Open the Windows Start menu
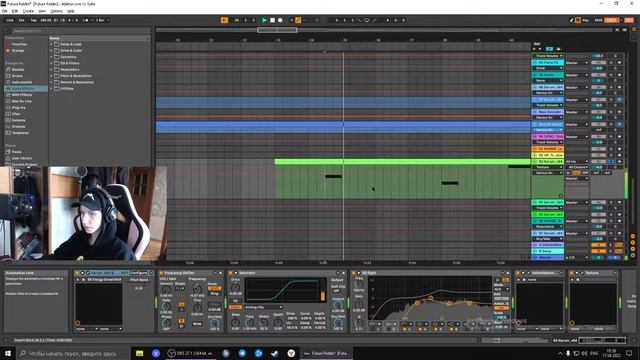Screen dimensions: 640x360 pyautogui.click(x=7, y=353)
